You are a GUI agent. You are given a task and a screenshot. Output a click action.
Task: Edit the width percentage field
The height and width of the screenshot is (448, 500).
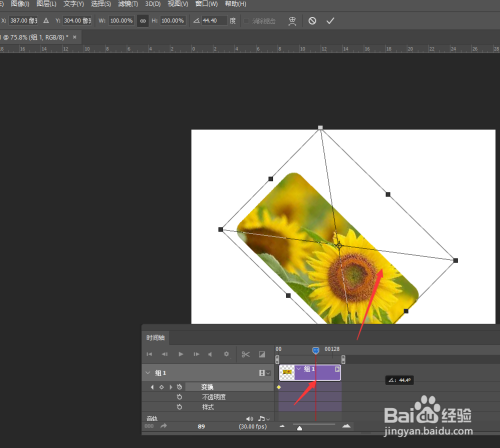(121, 21)
